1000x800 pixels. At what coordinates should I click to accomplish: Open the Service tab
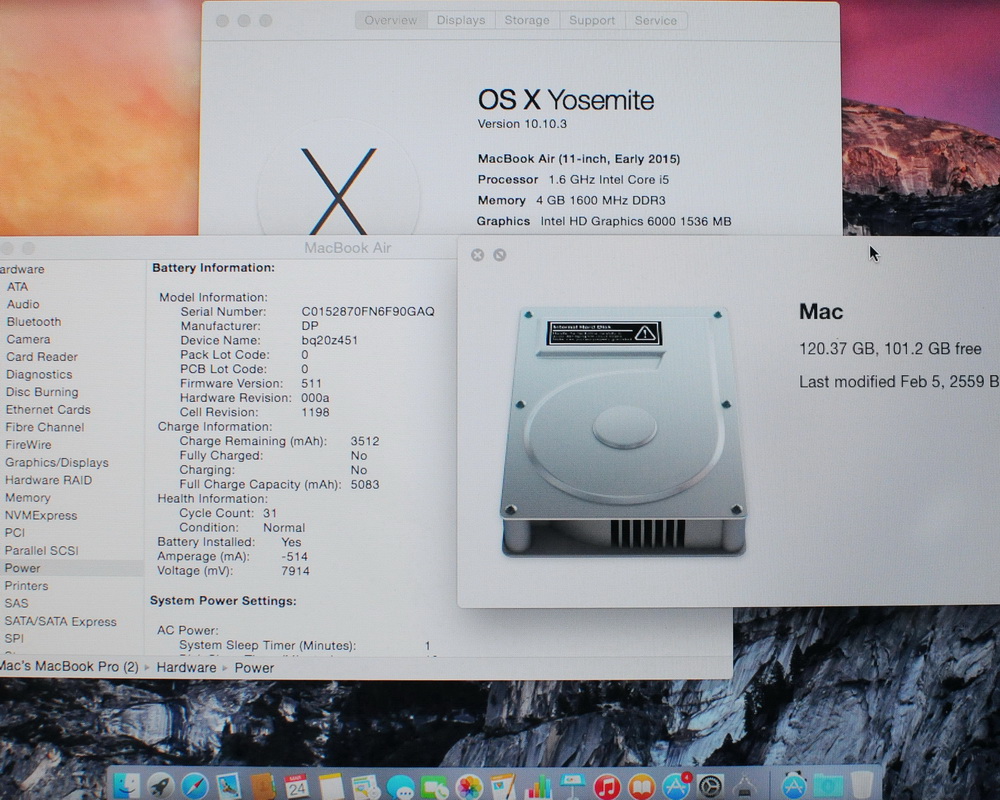tap(656, 20)
